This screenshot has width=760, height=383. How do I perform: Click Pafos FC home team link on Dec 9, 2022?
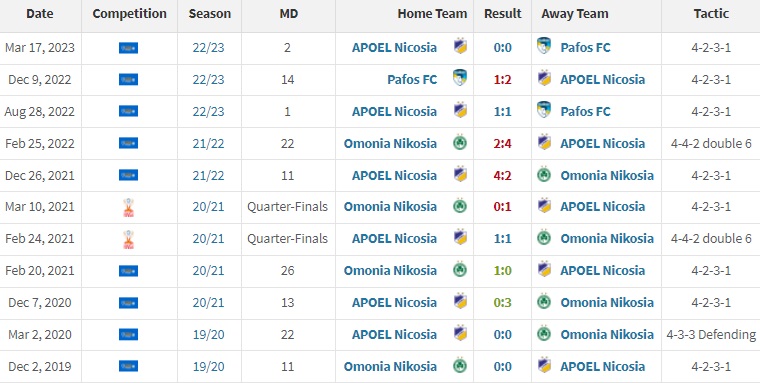tap(412, 80)
